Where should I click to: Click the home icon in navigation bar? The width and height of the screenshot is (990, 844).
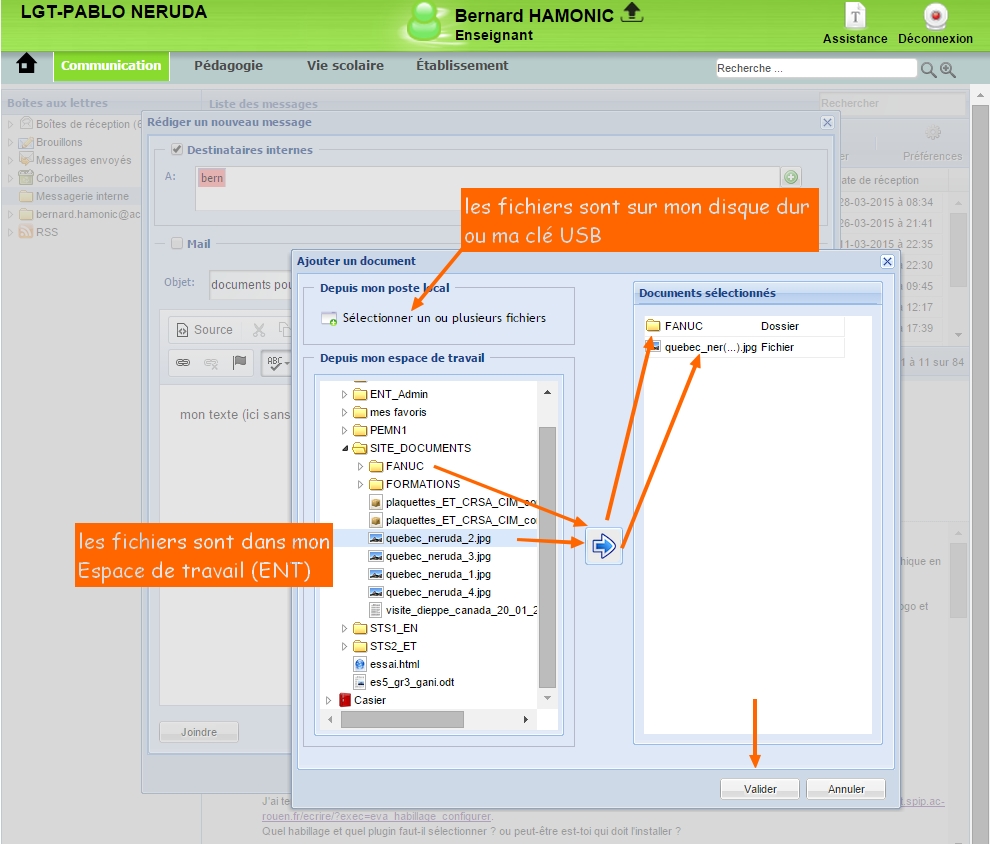pos(27,65)
